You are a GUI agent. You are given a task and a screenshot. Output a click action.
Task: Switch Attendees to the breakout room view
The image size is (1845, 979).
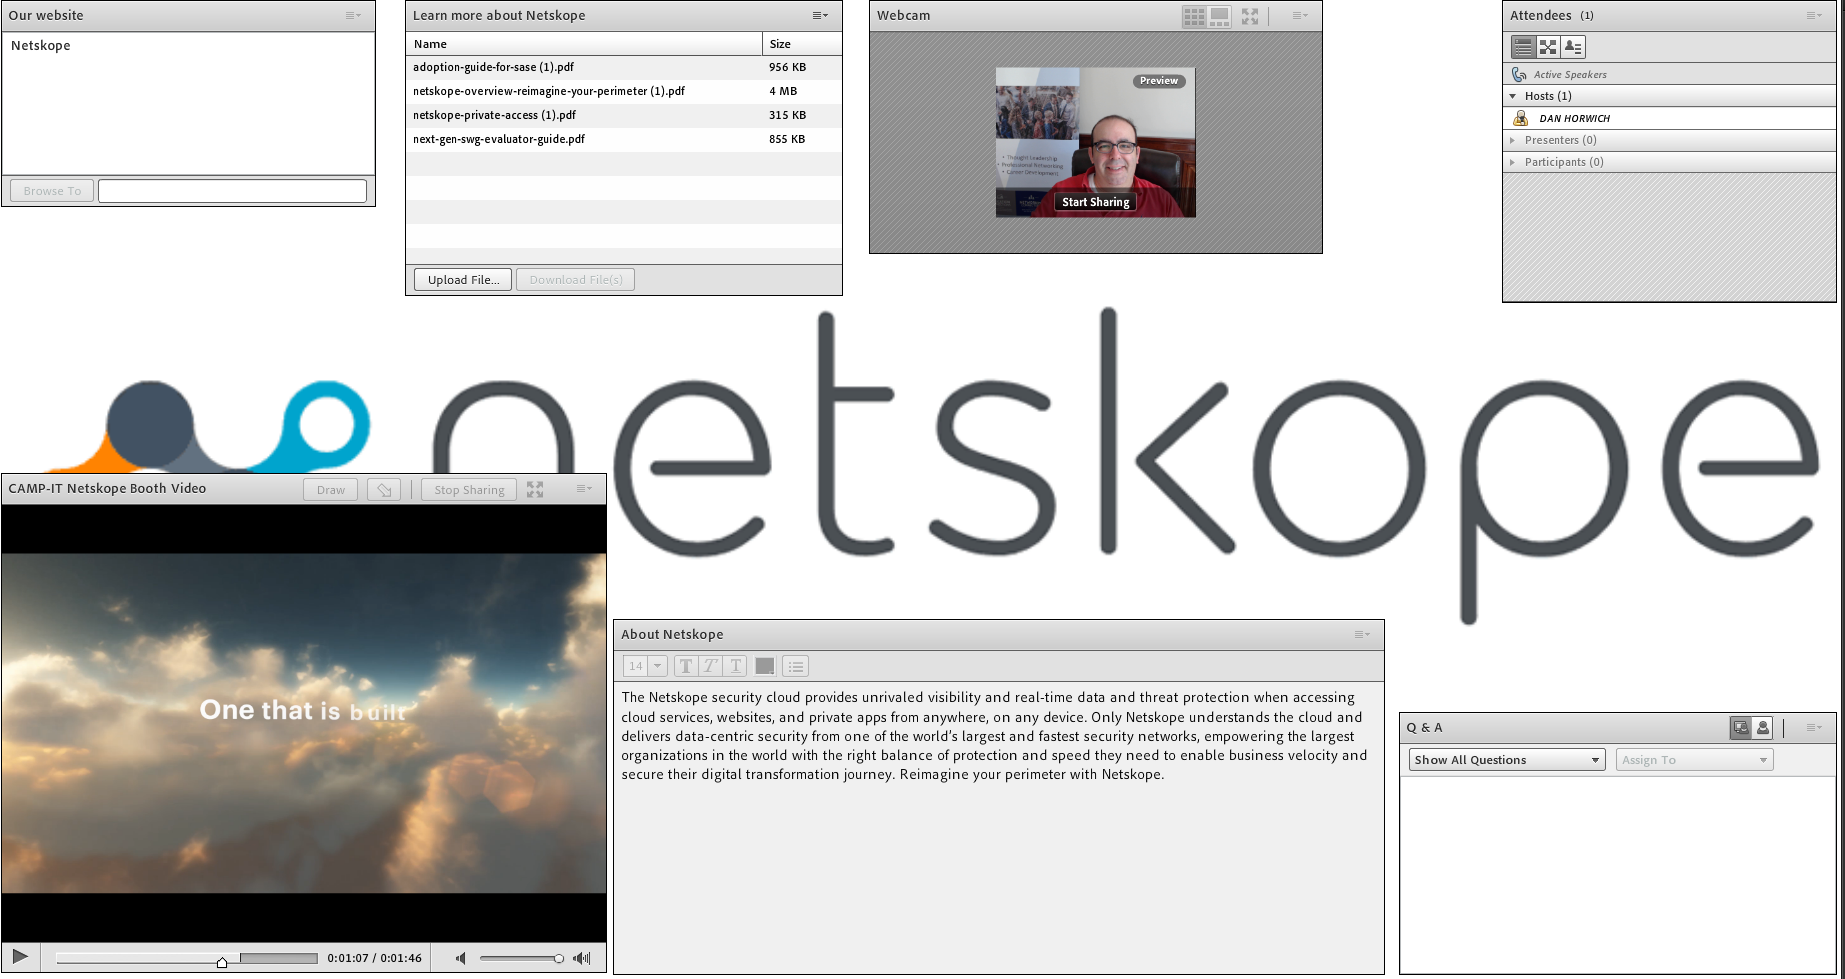pos(1548,47)
